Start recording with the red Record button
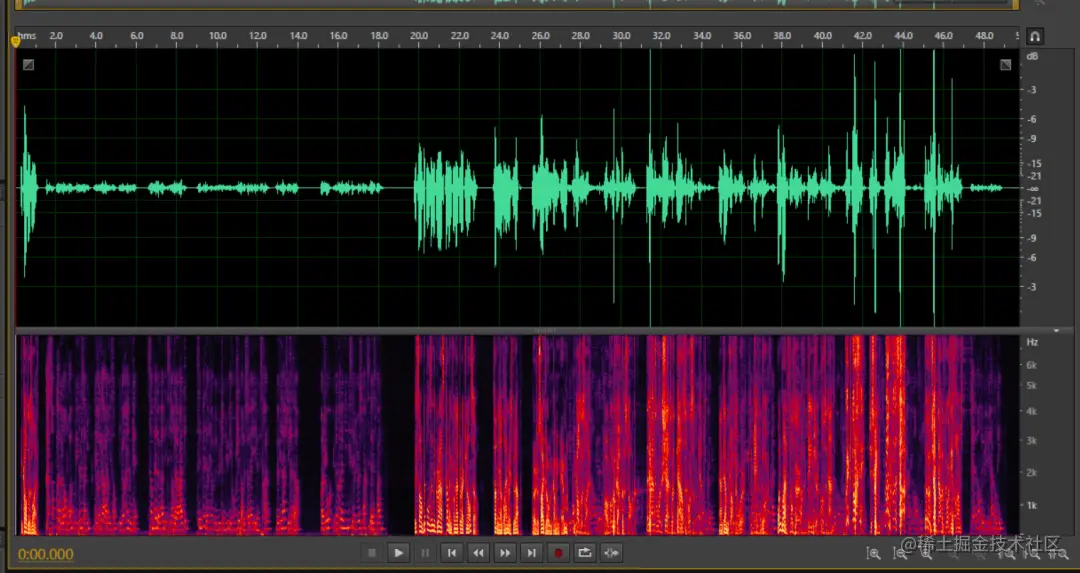The image size is (1080, 573). (x=558, y=552)
